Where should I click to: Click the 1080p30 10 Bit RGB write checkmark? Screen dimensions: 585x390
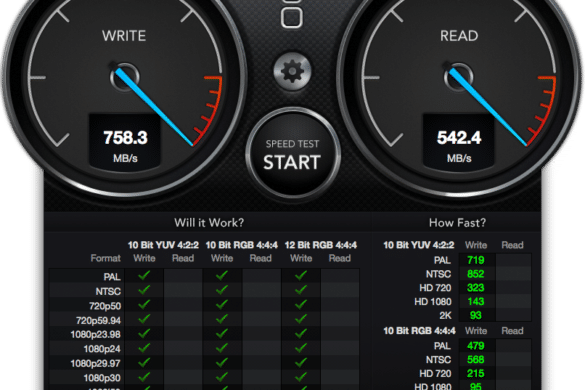click(222, 377)
